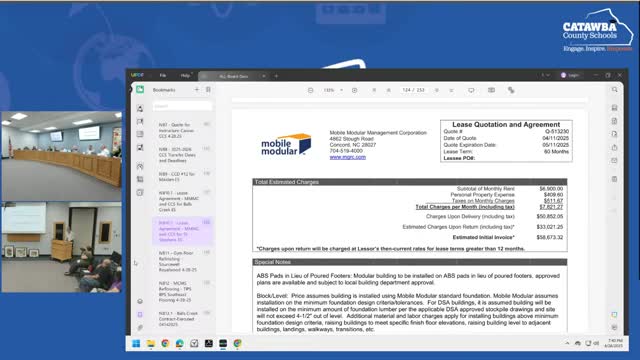The width and height of the screenshot is (640, 360).
Task: Open bookmark Gym Floor Refinishing Sourcewell
Action: (183, 261)
